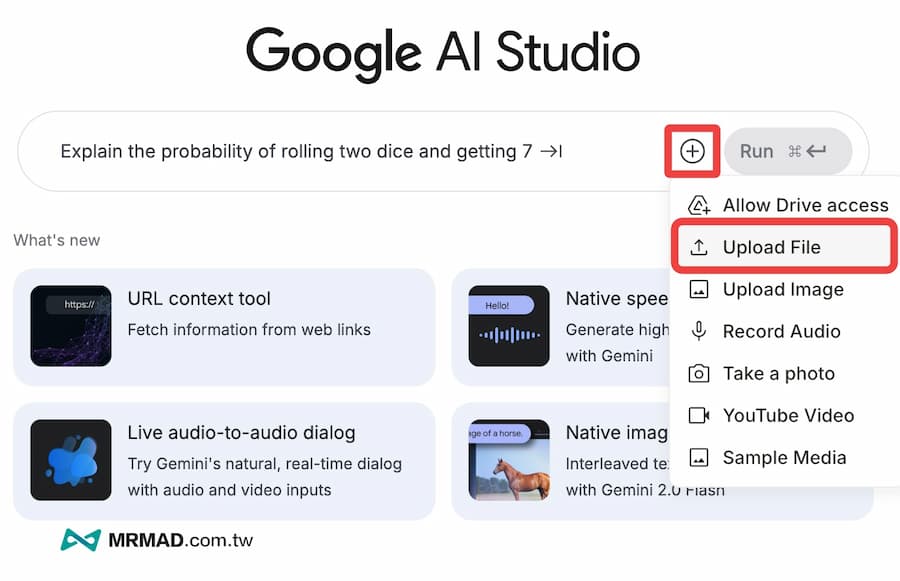Image resolution: width=900 pixels, height=581 pixels.
Task: Click the image icon beside Upload Image
Action: (700, 289)
